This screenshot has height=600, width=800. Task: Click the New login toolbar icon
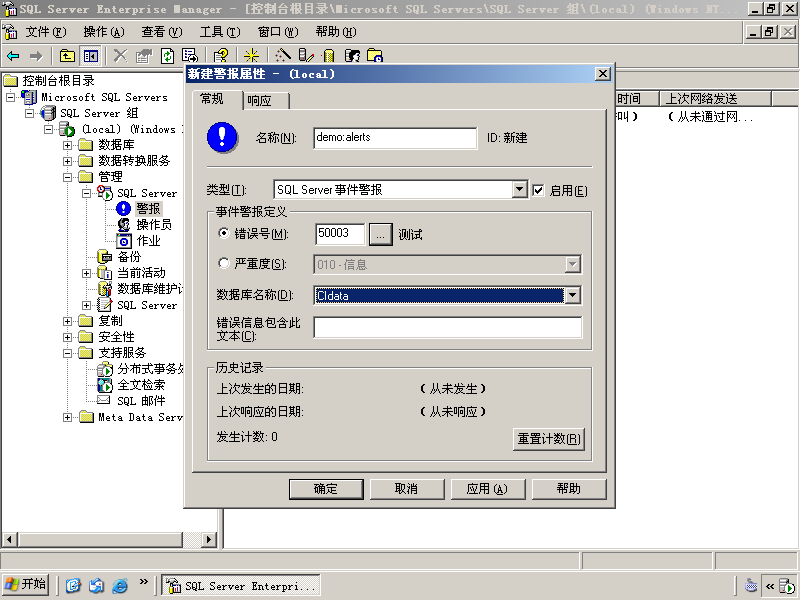tap(352, 56)
